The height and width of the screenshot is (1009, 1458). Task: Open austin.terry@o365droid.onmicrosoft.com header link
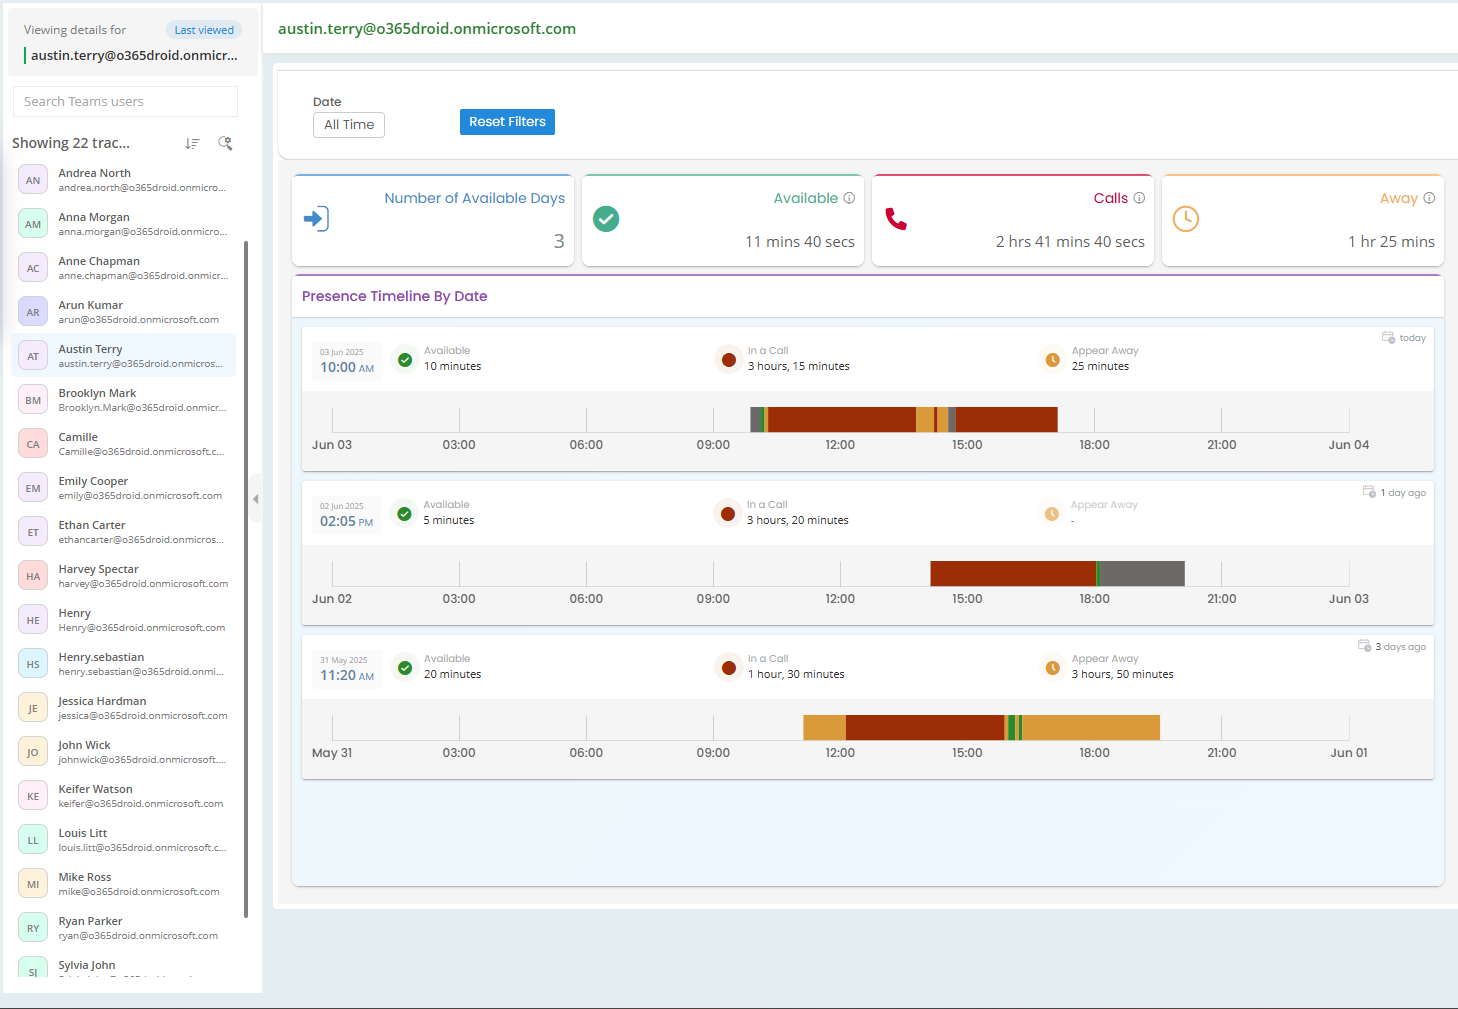427,29
